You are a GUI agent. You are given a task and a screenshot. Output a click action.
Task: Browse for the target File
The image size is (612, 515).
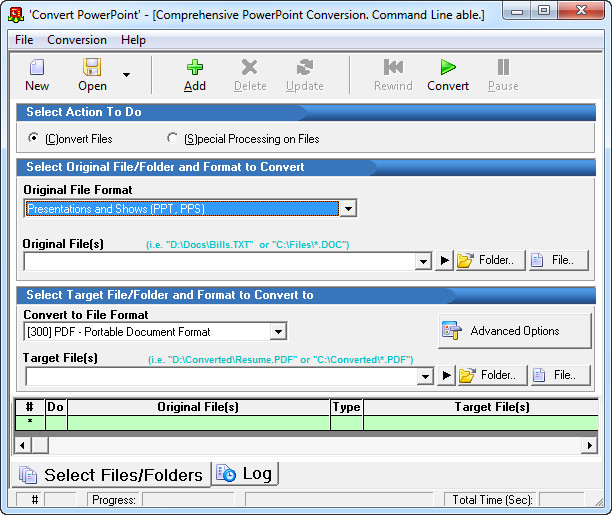pyautogui.click(x=560, y=376)
